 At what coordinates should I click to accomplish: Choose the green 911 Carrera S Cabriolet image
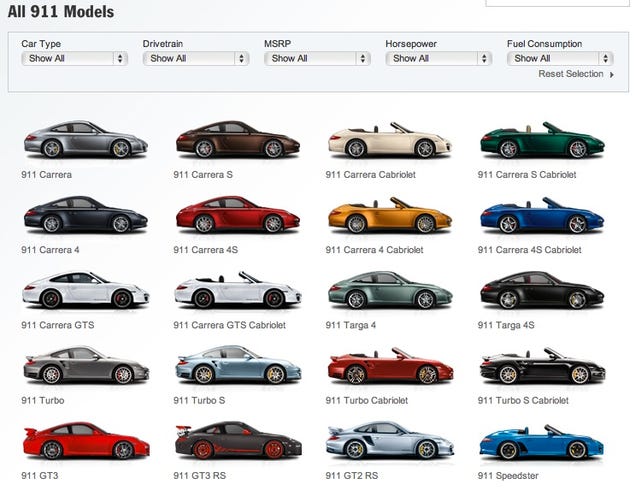(x=542, y=140)
